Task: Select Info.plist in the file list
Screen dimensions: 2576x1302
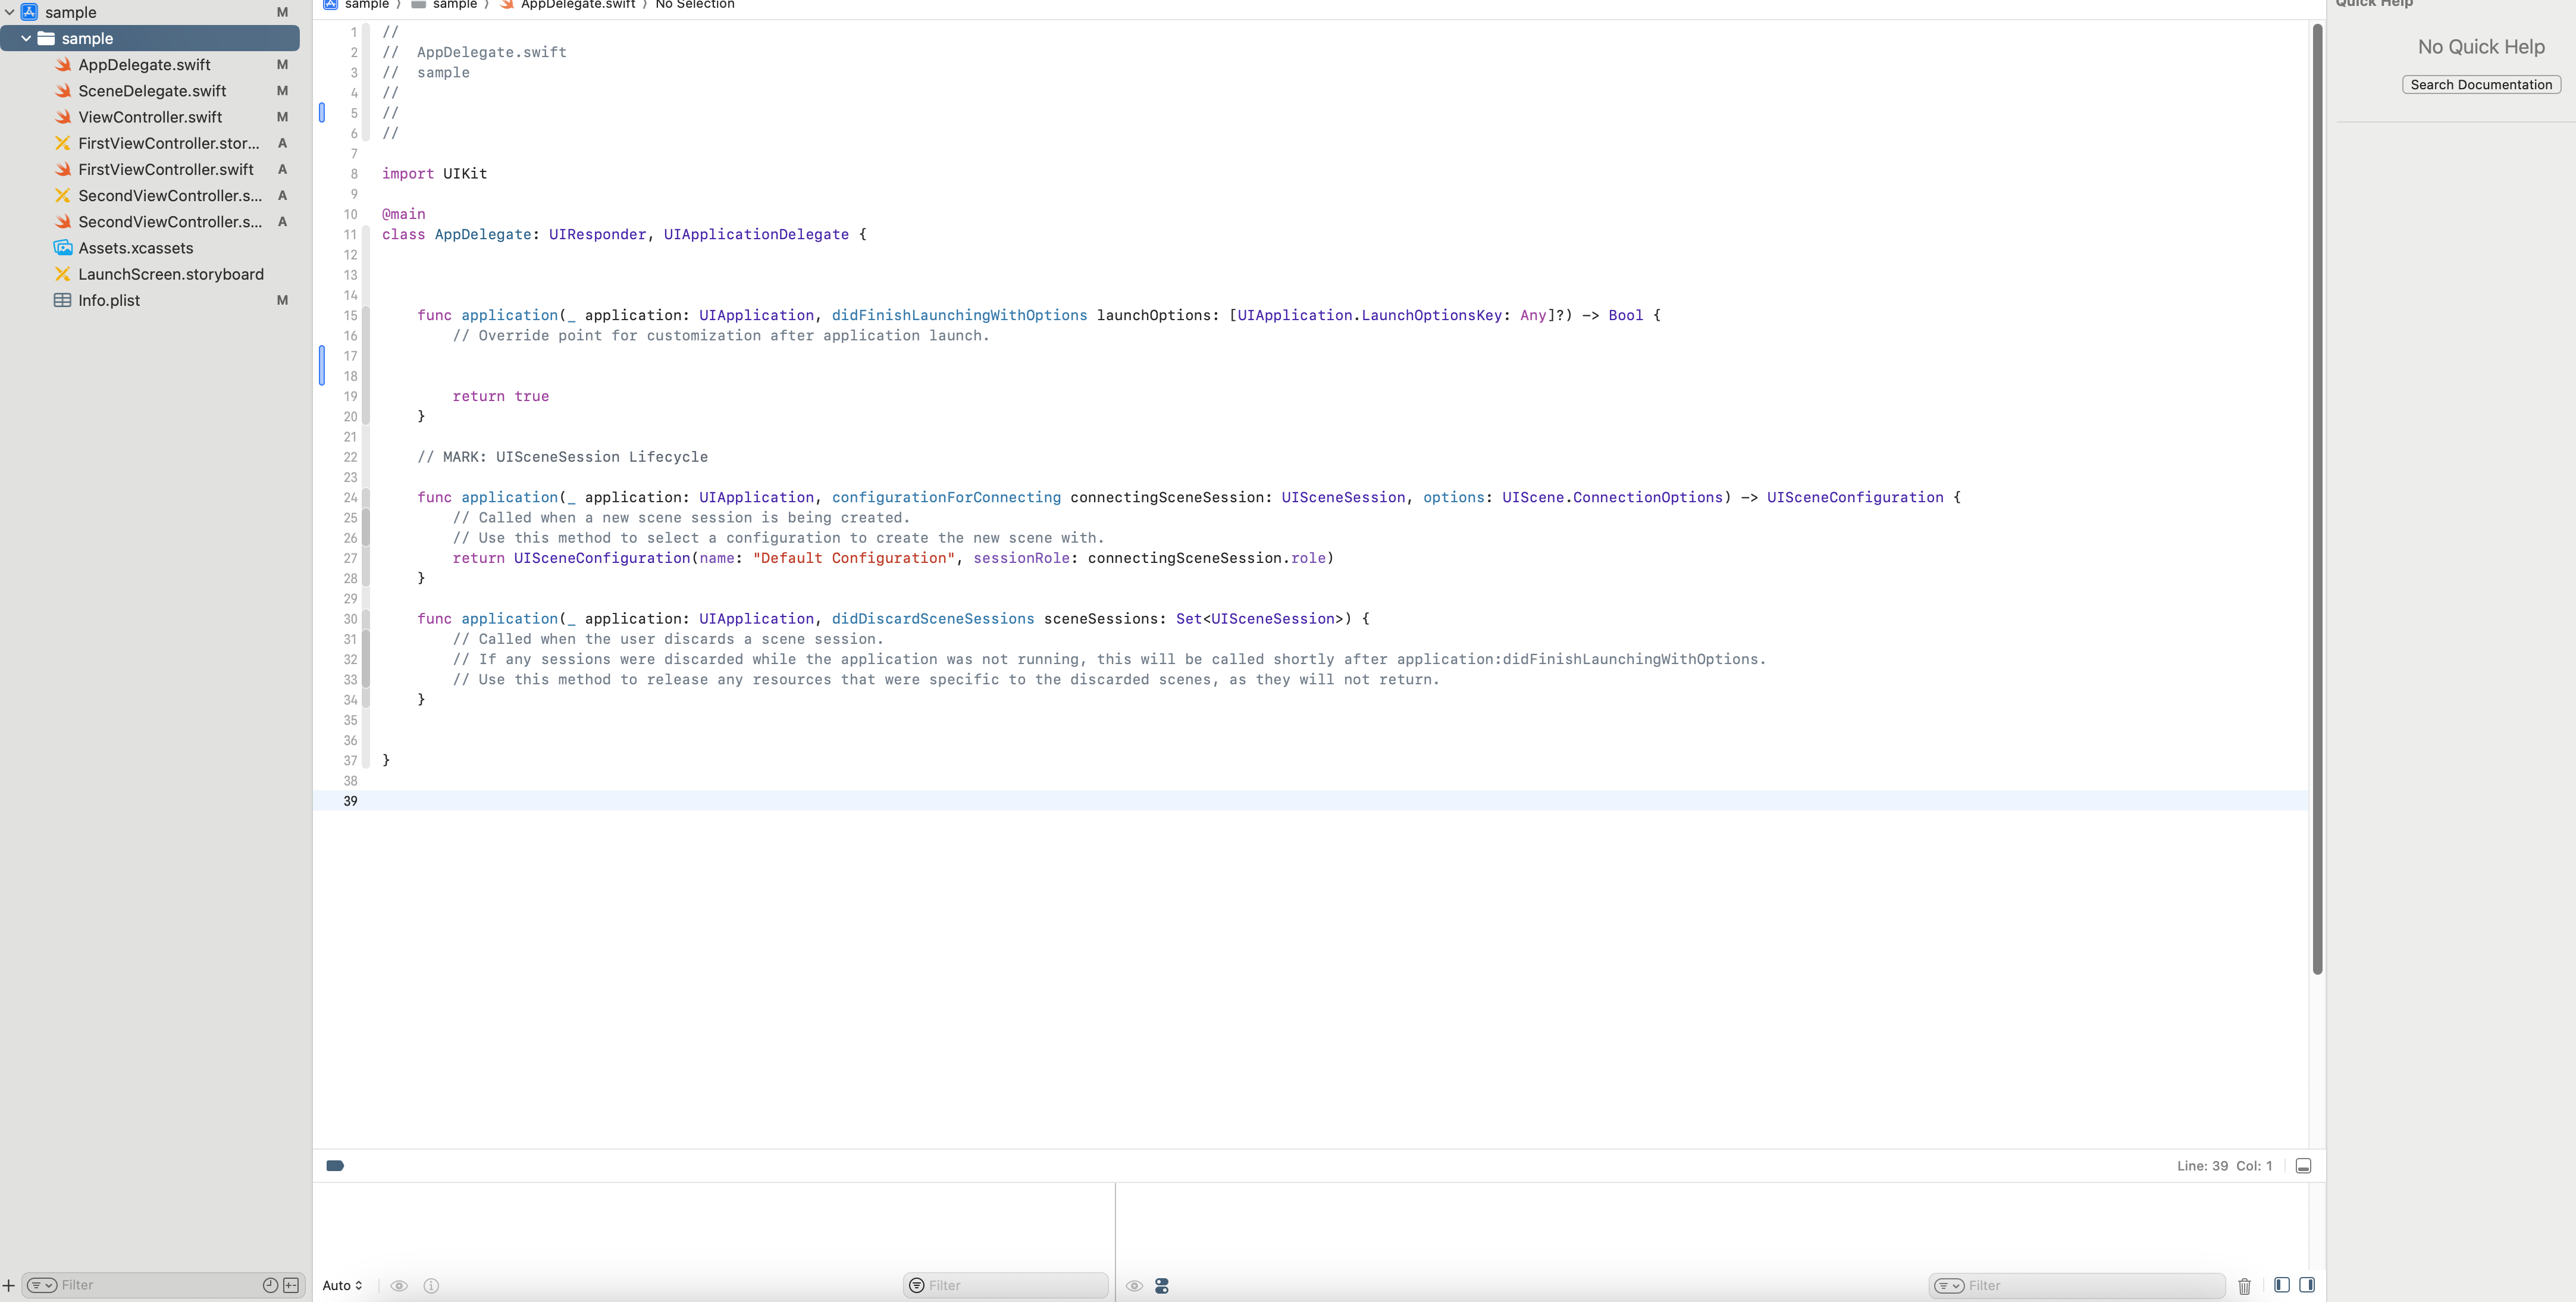Action: click(109, 300)
